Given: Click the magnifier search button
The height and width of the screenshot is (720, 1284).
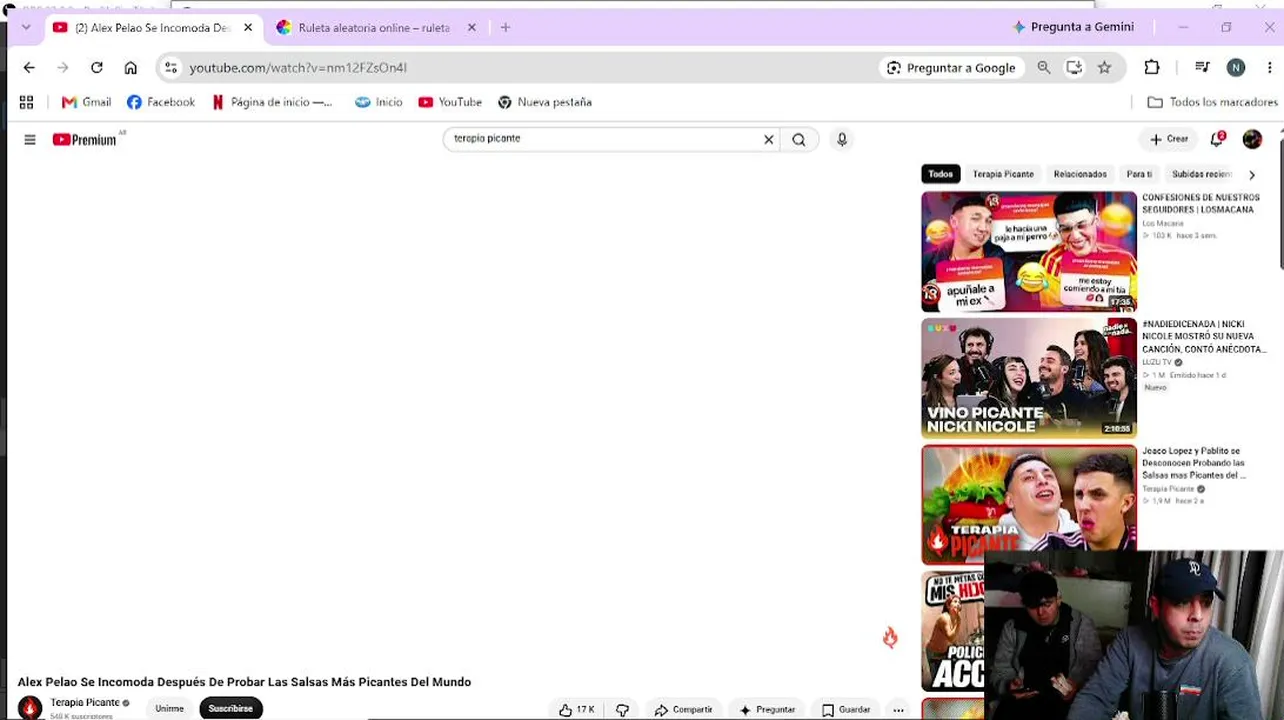Looking at the screenshot, I should [x=799, y=139].
